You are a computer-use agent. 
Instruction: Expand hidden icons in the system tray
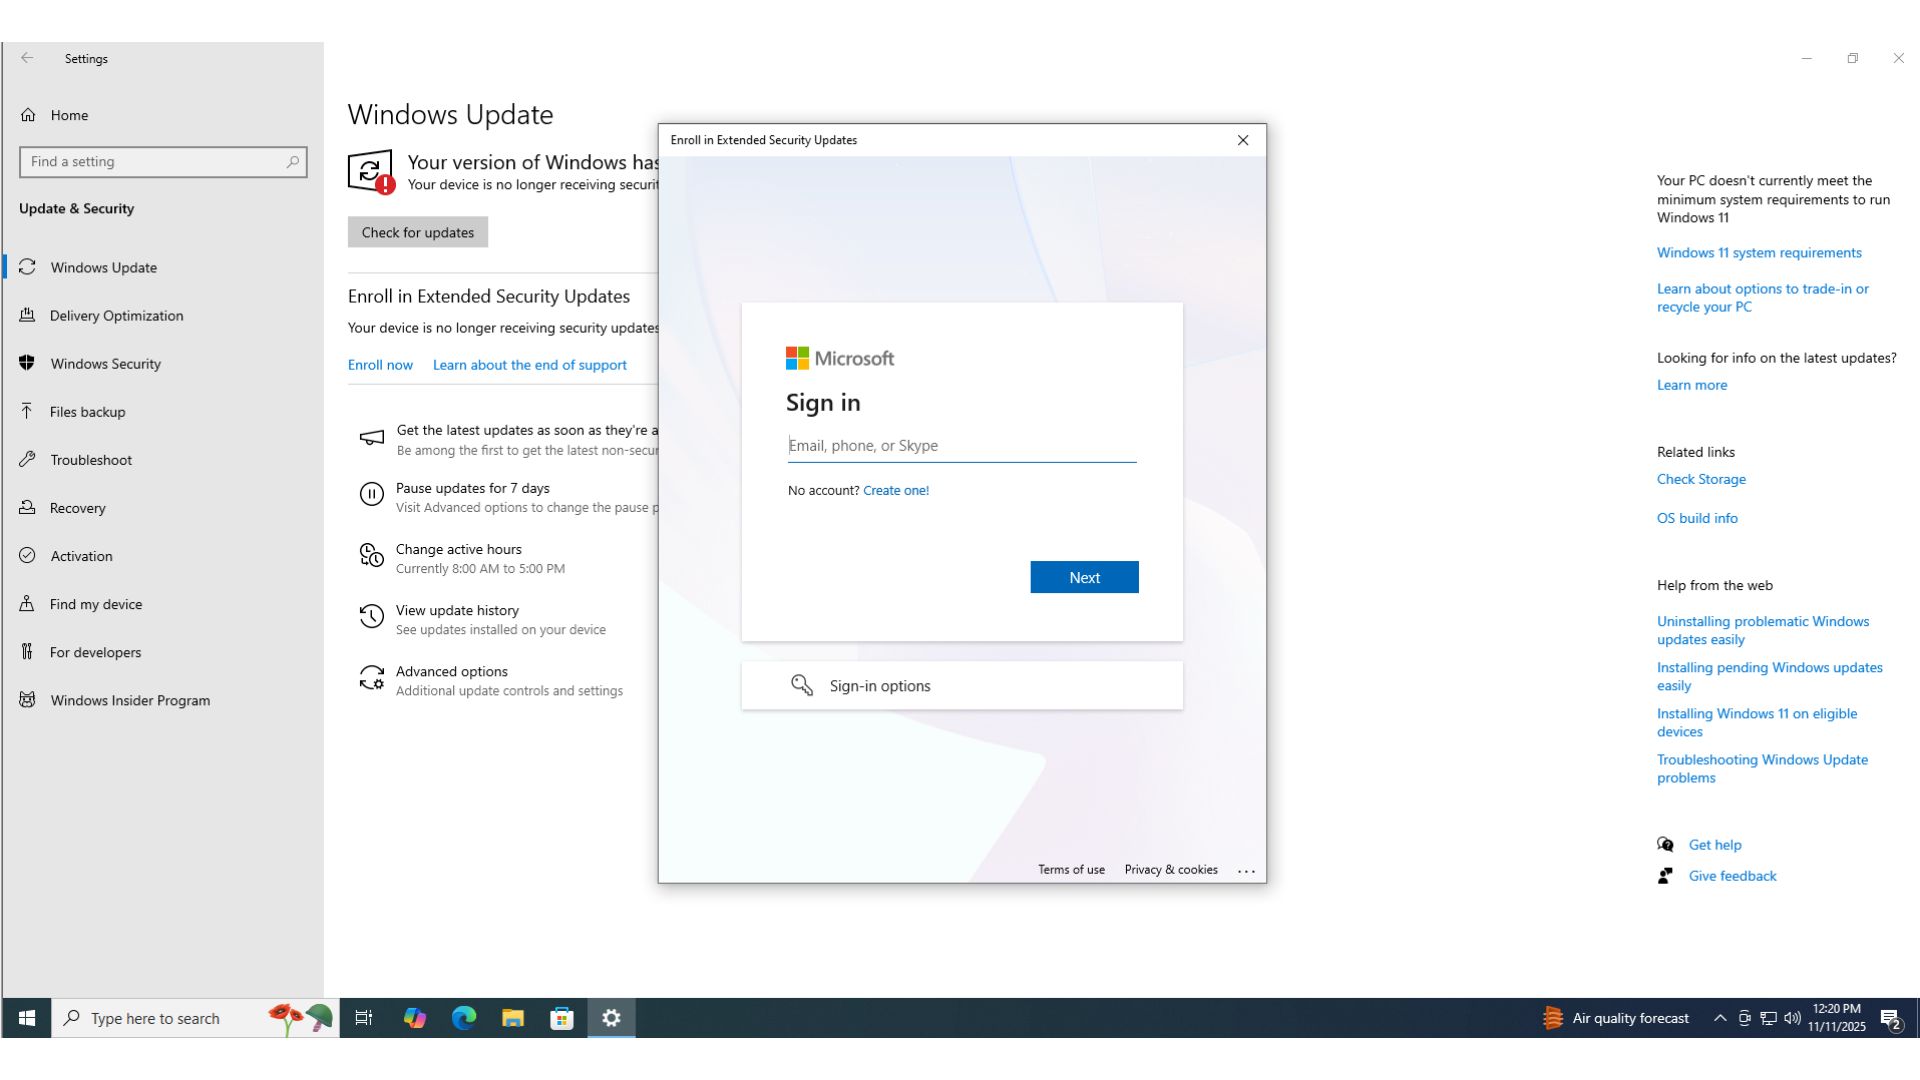(x=1719, y=1018)
